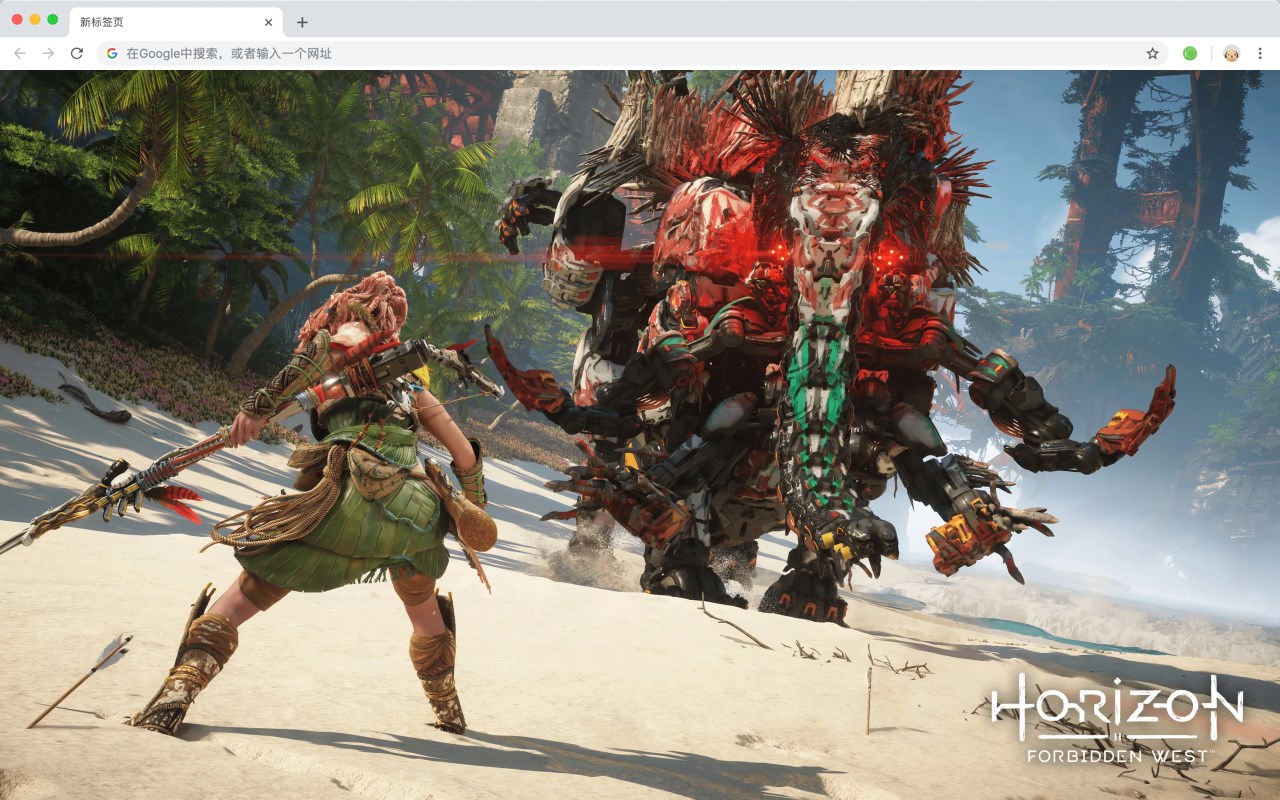Select the 新标签页 tab
The height and width of the screenshot is (800, 1280).
click(176, 22)
